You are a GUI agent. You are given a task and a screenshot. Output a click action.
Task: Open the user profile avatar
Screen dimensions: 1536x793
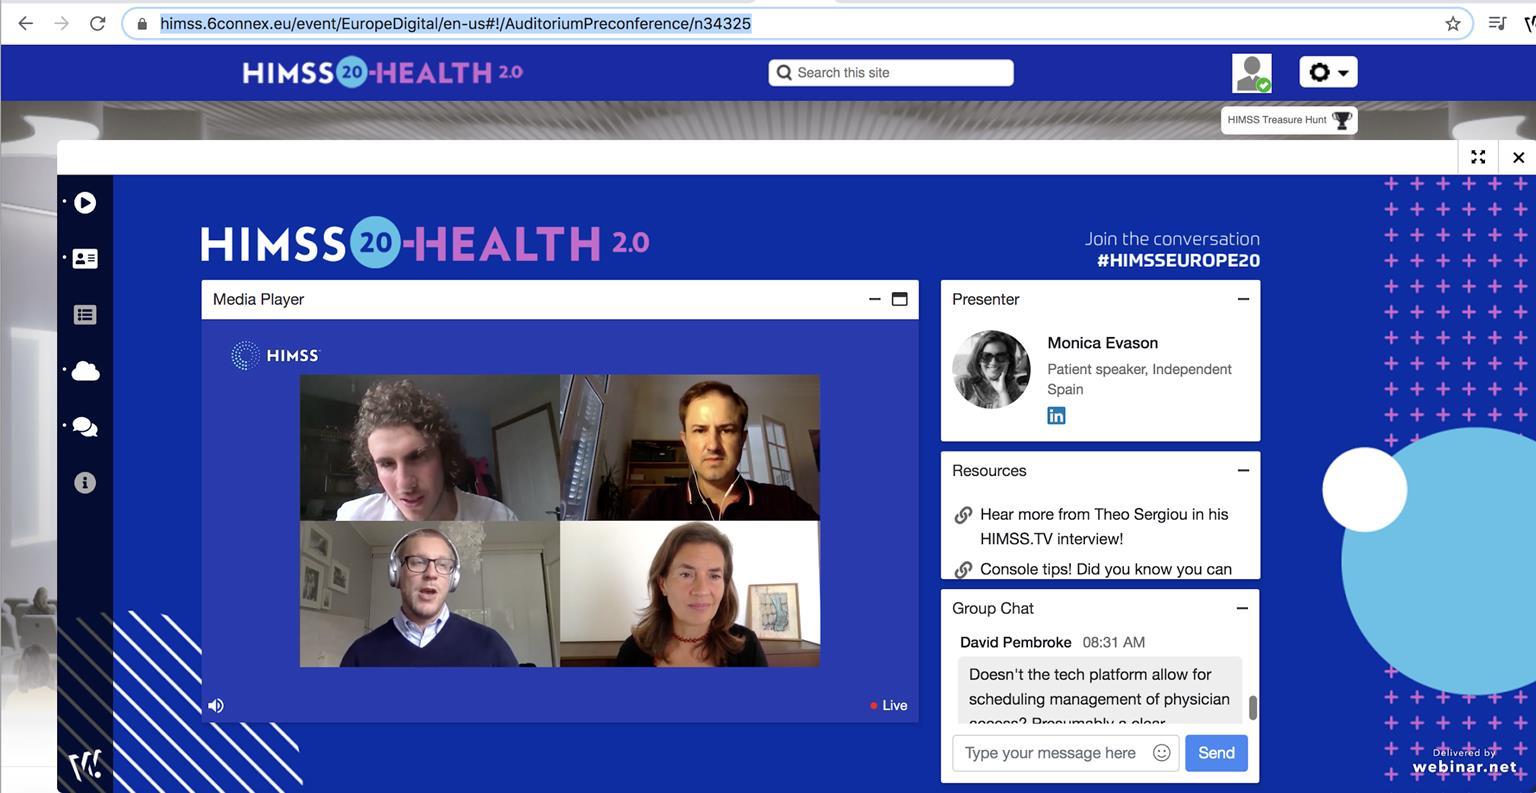[1252, 73]
